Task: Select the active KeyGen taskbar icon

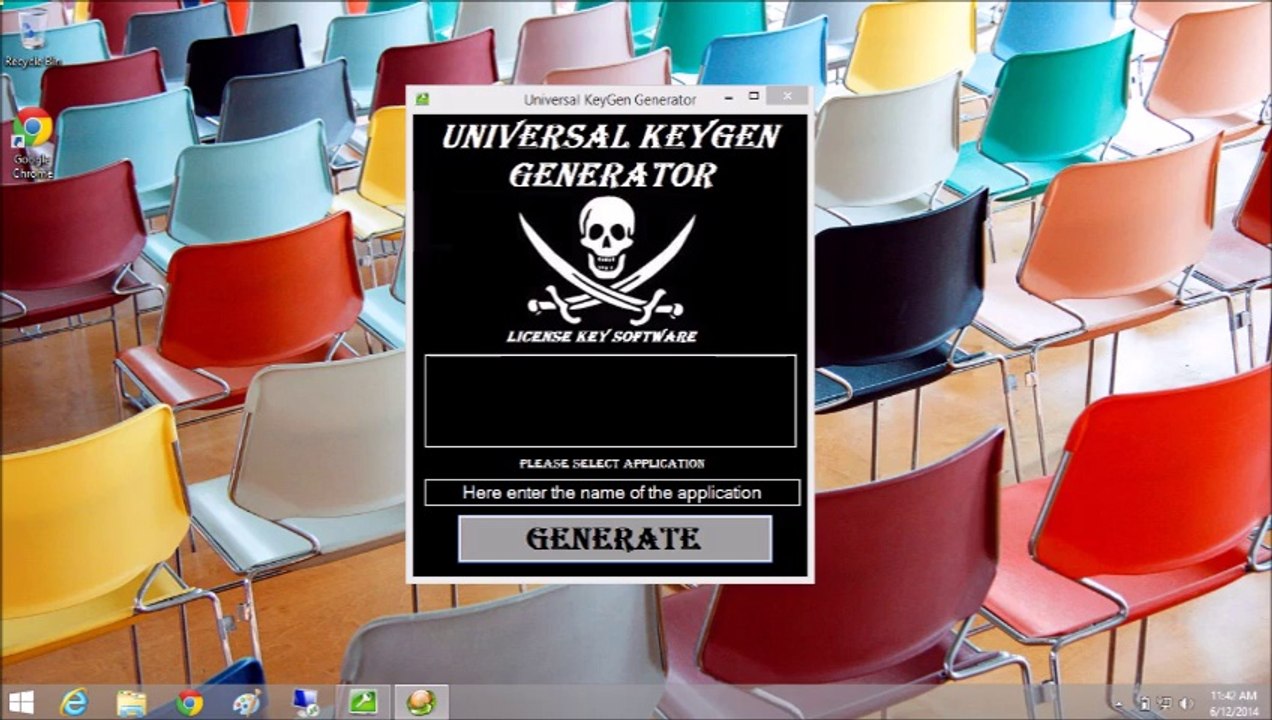Action: [x=421, y=703]
